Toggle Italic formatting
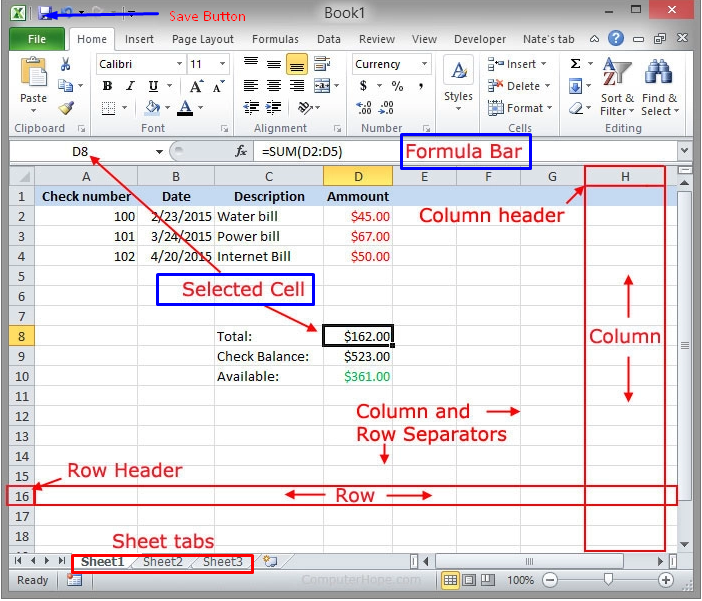This screenshot has width=702, height=601. (x=130, y=86)
